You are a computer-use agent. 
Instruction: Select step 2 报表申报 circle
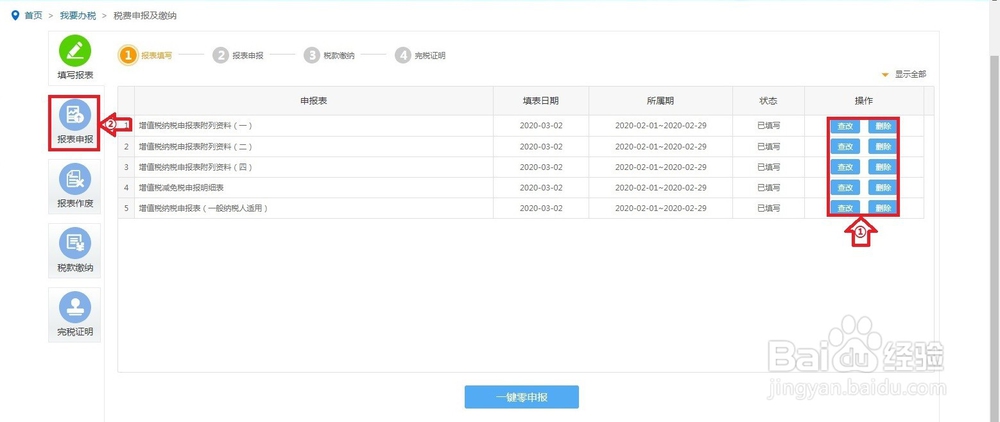tap(221, 55)
